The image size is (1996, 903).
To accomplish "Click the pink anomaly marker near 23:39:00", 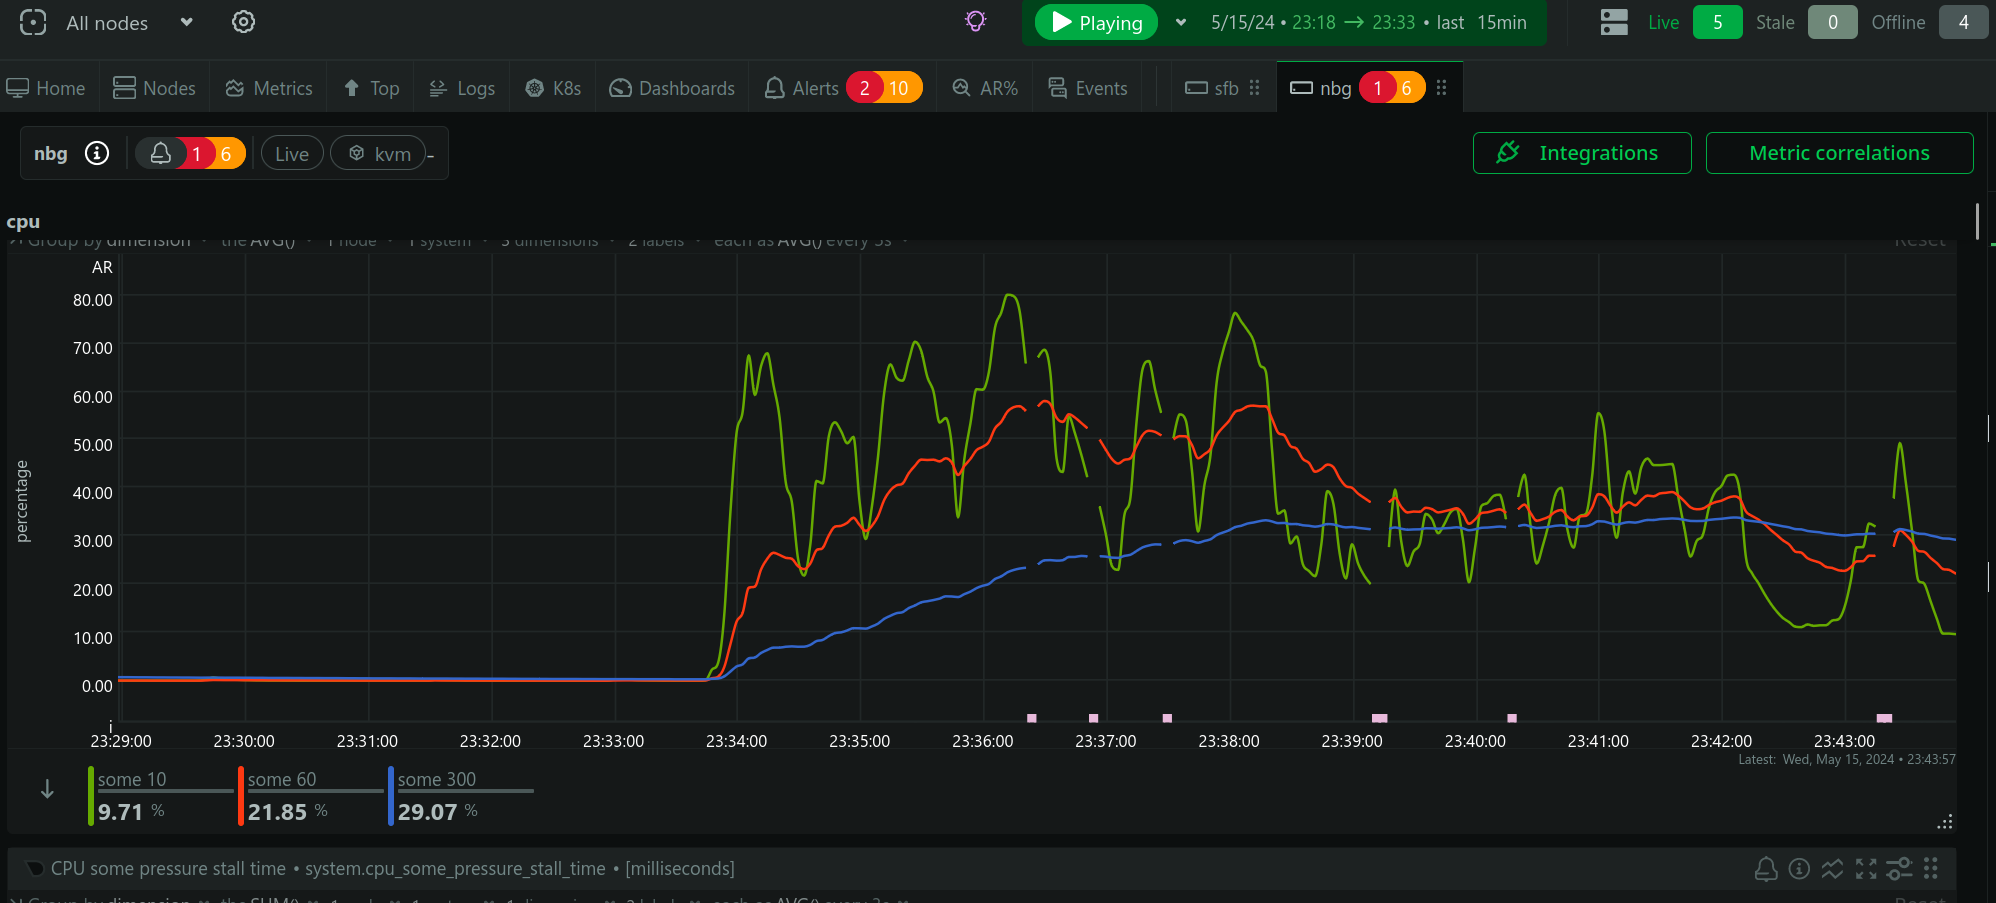I will [x=1379, y=718].
